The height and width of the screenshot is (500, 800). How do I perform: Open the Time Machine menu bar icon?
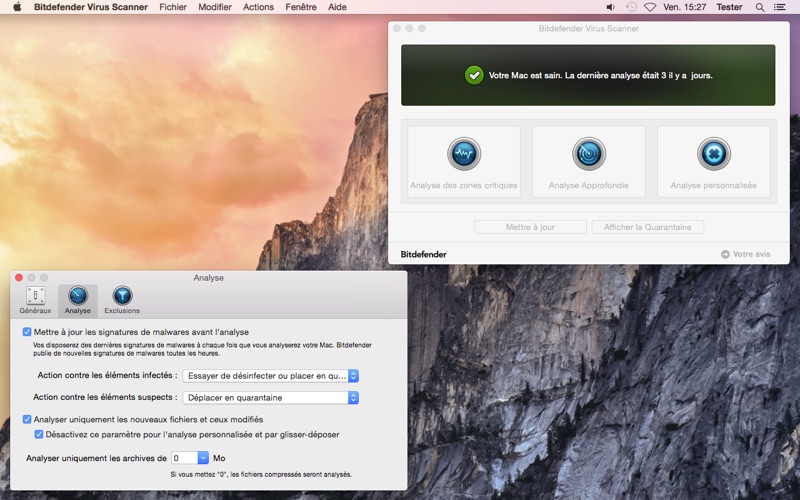point(631,7)
